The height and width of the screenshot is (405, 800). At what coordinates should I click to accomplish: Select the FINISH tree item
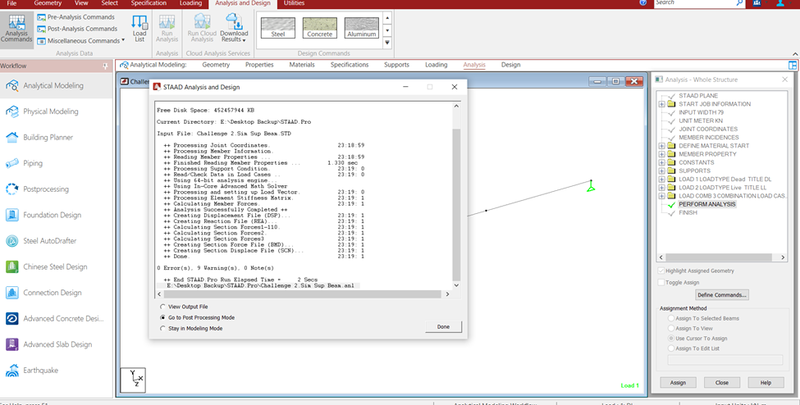[x=687, y=213]
